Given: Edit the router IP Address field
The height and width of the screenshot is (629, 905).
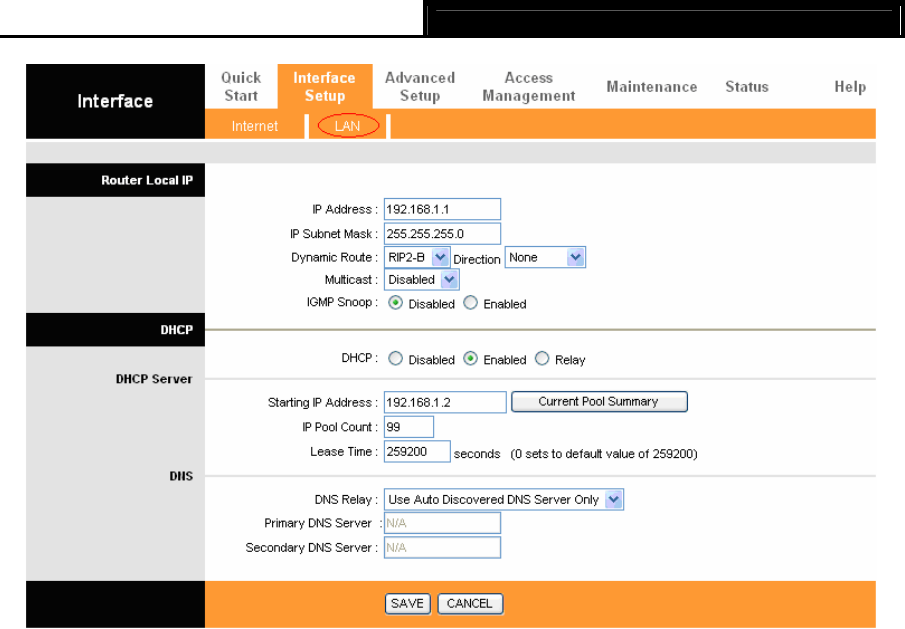Looking at the screenshot, I should tap(442, 209).
